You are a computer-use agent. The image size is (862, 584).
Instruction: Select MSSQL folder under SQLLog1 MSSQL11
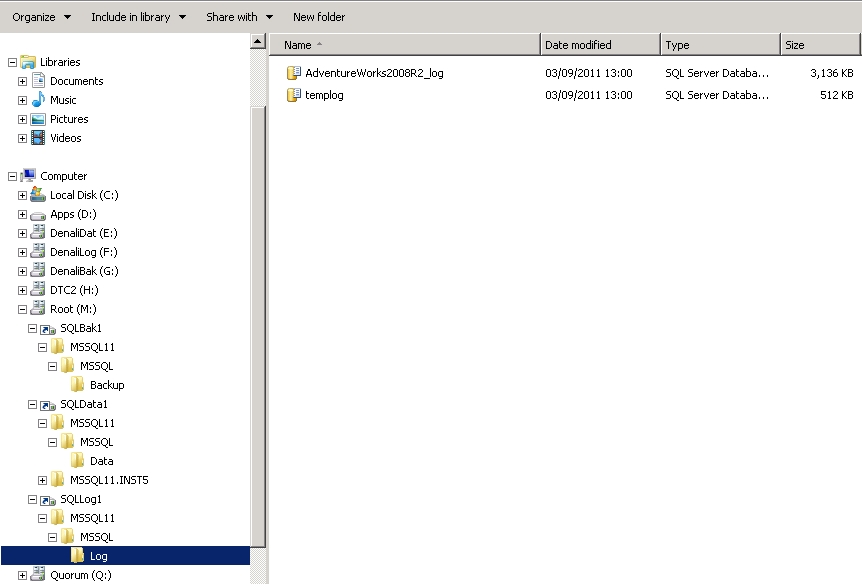click(97, 537)
